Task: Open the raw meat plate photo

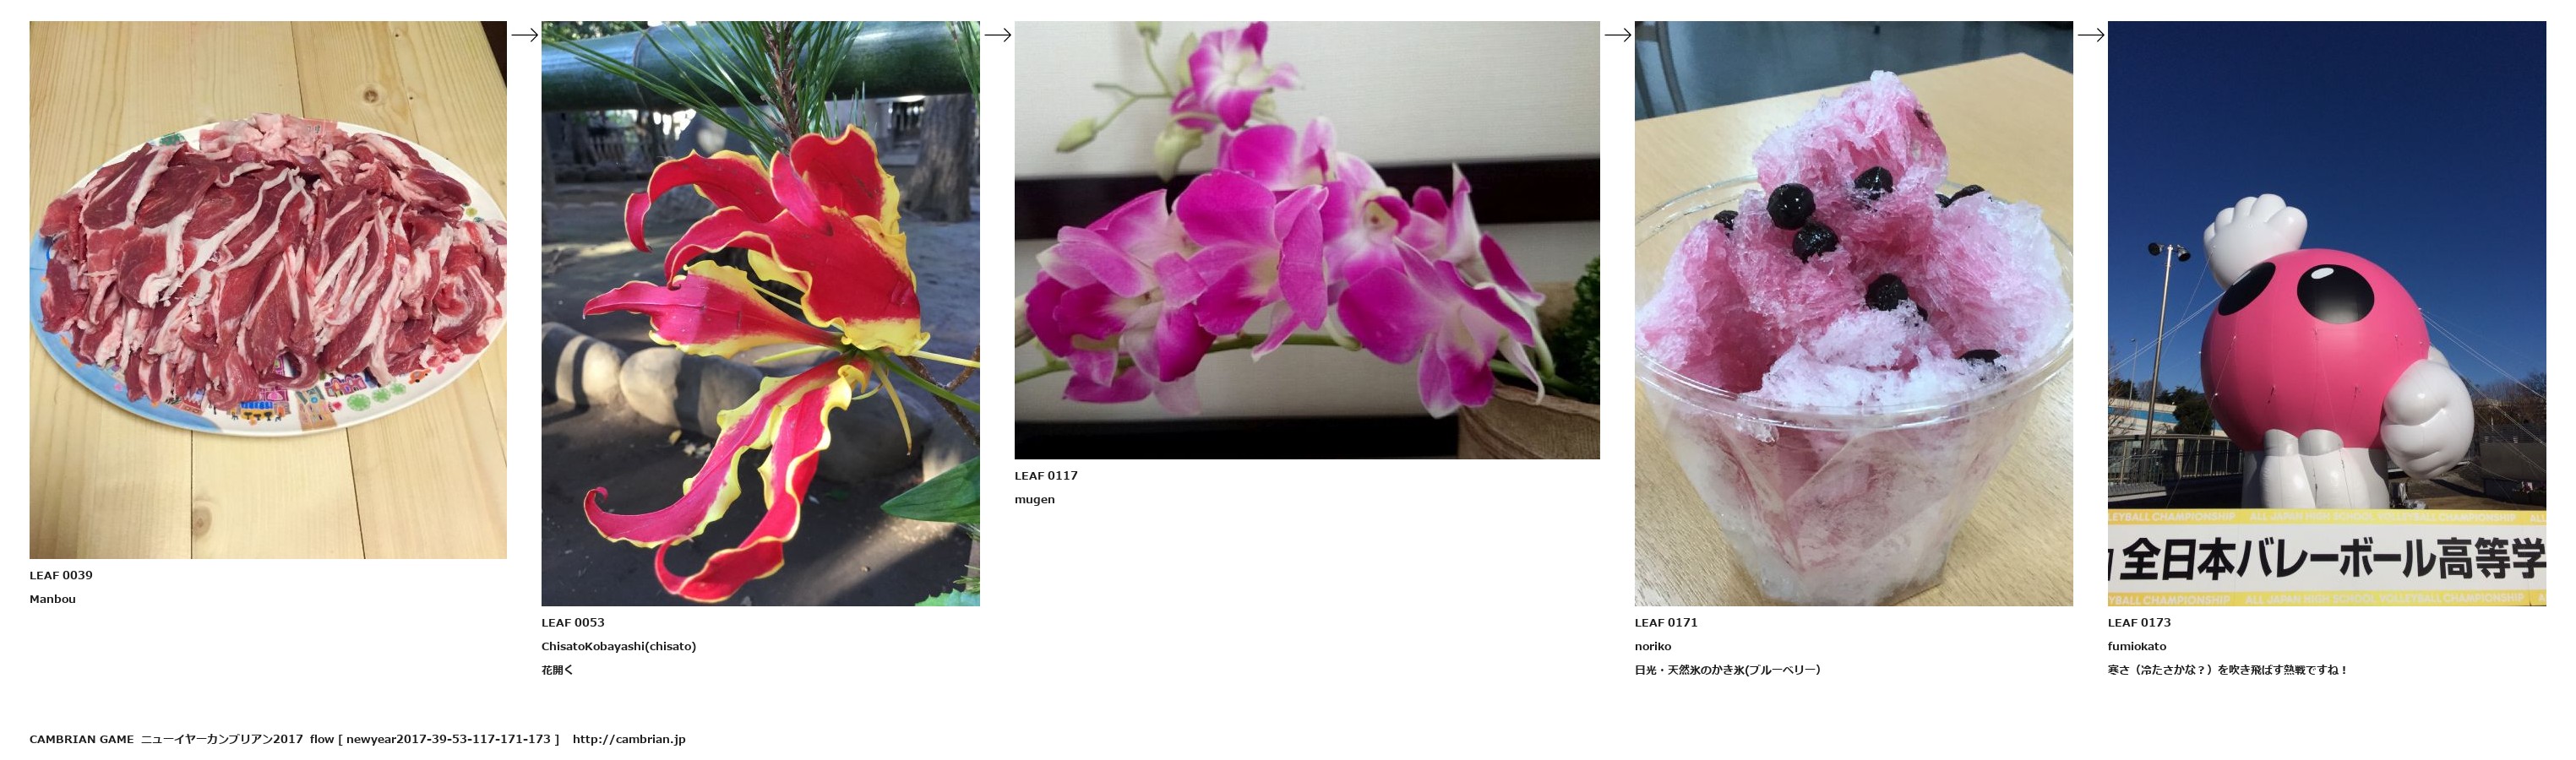Action: coord(268,290)
